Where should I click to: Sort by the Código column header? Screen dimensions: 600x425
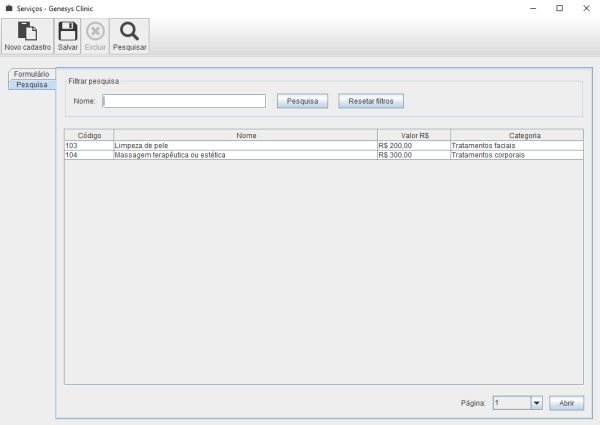pos(89,135)
